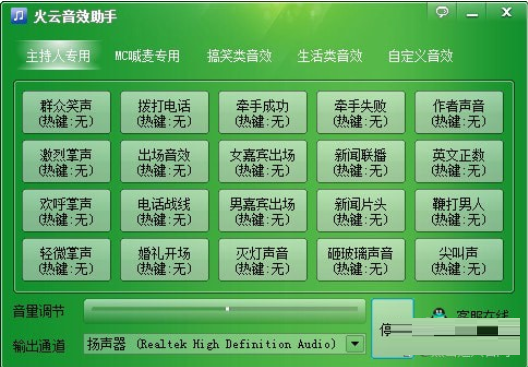Play the 男嘉宾出场 effect
528x367 pixels.
[x=263, y=211]
